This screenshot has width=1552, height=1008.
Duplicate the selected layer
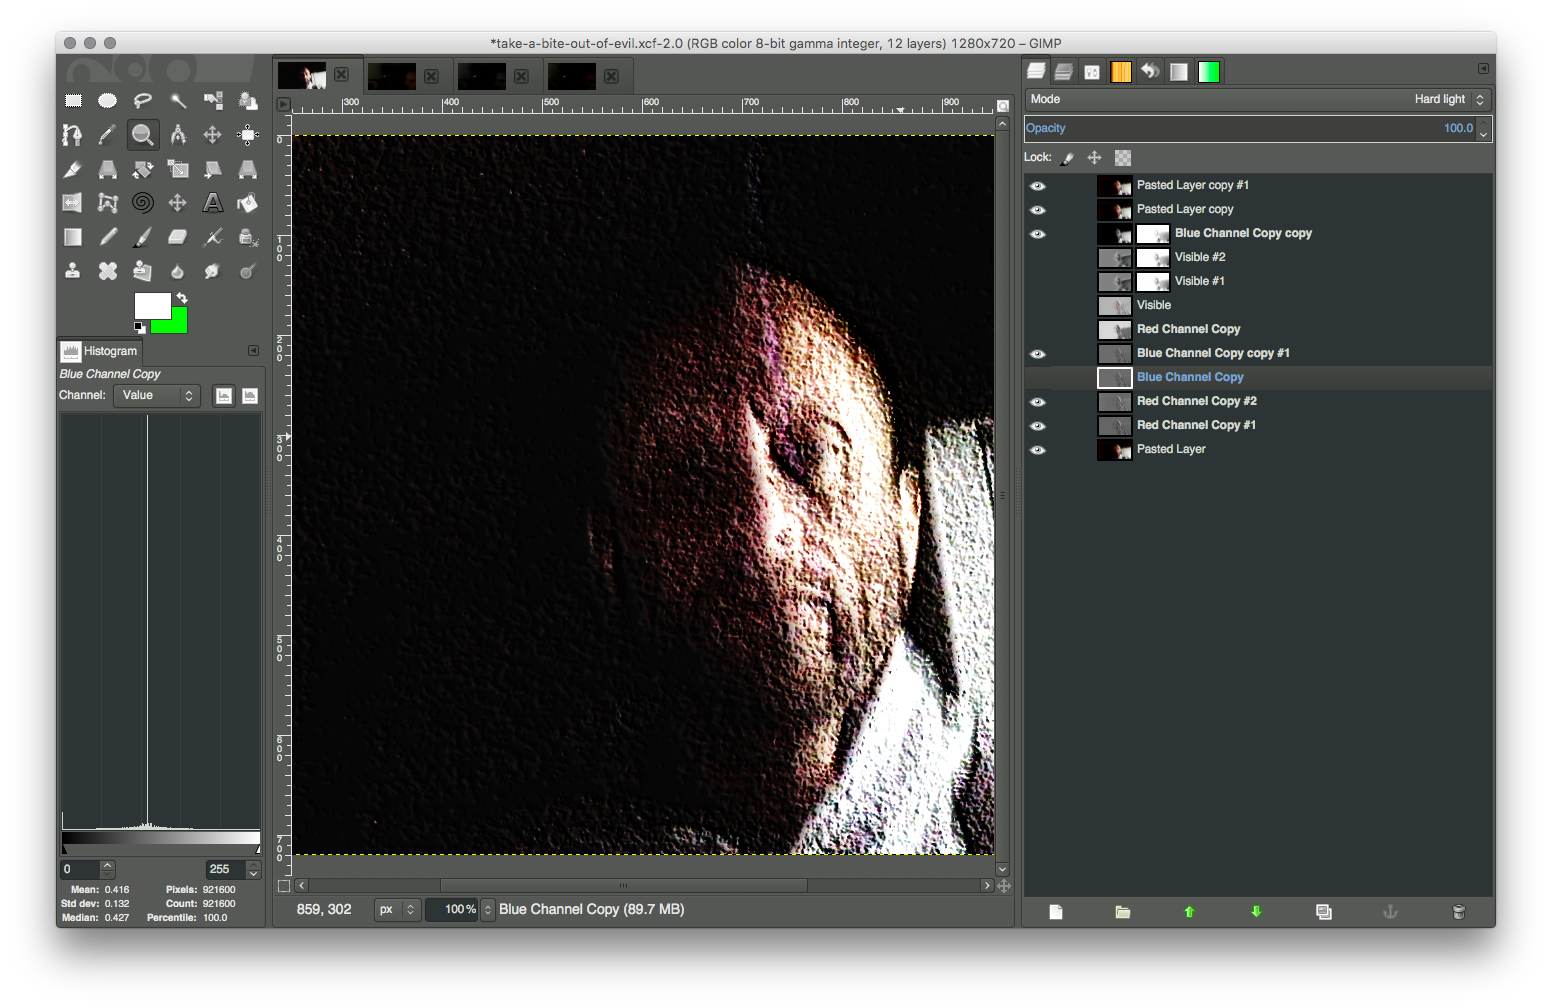point(1324,912)
